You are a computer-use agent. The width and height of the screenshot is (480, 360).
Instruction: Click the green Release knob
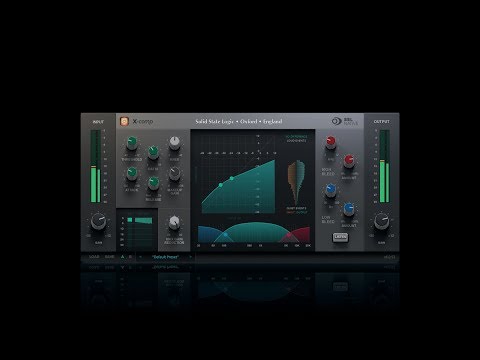(x=153, y=183)
